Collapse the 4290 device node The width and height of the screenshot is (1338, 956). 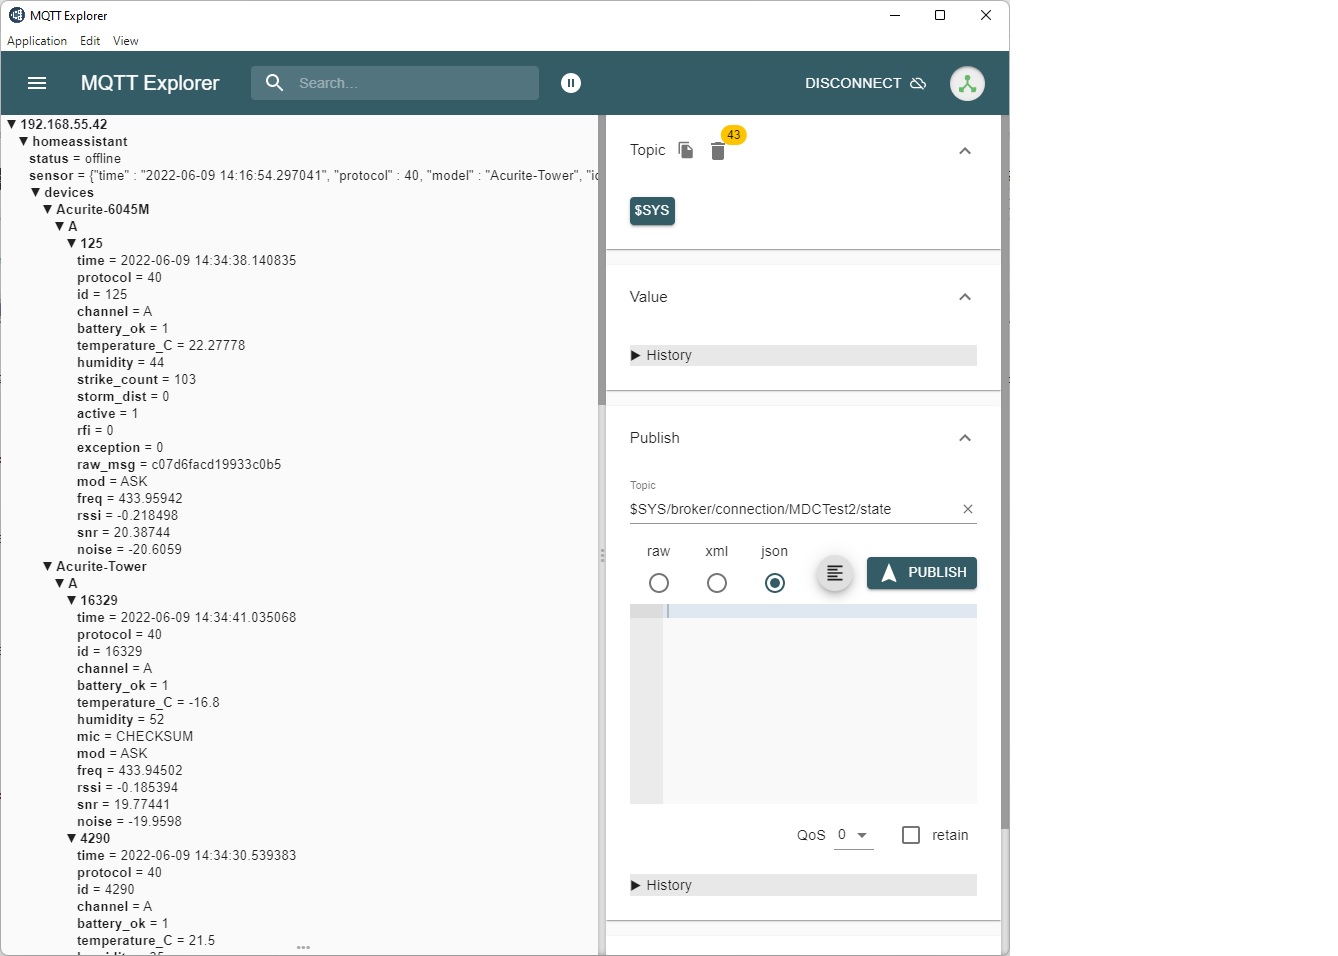[x=72, y=838]
